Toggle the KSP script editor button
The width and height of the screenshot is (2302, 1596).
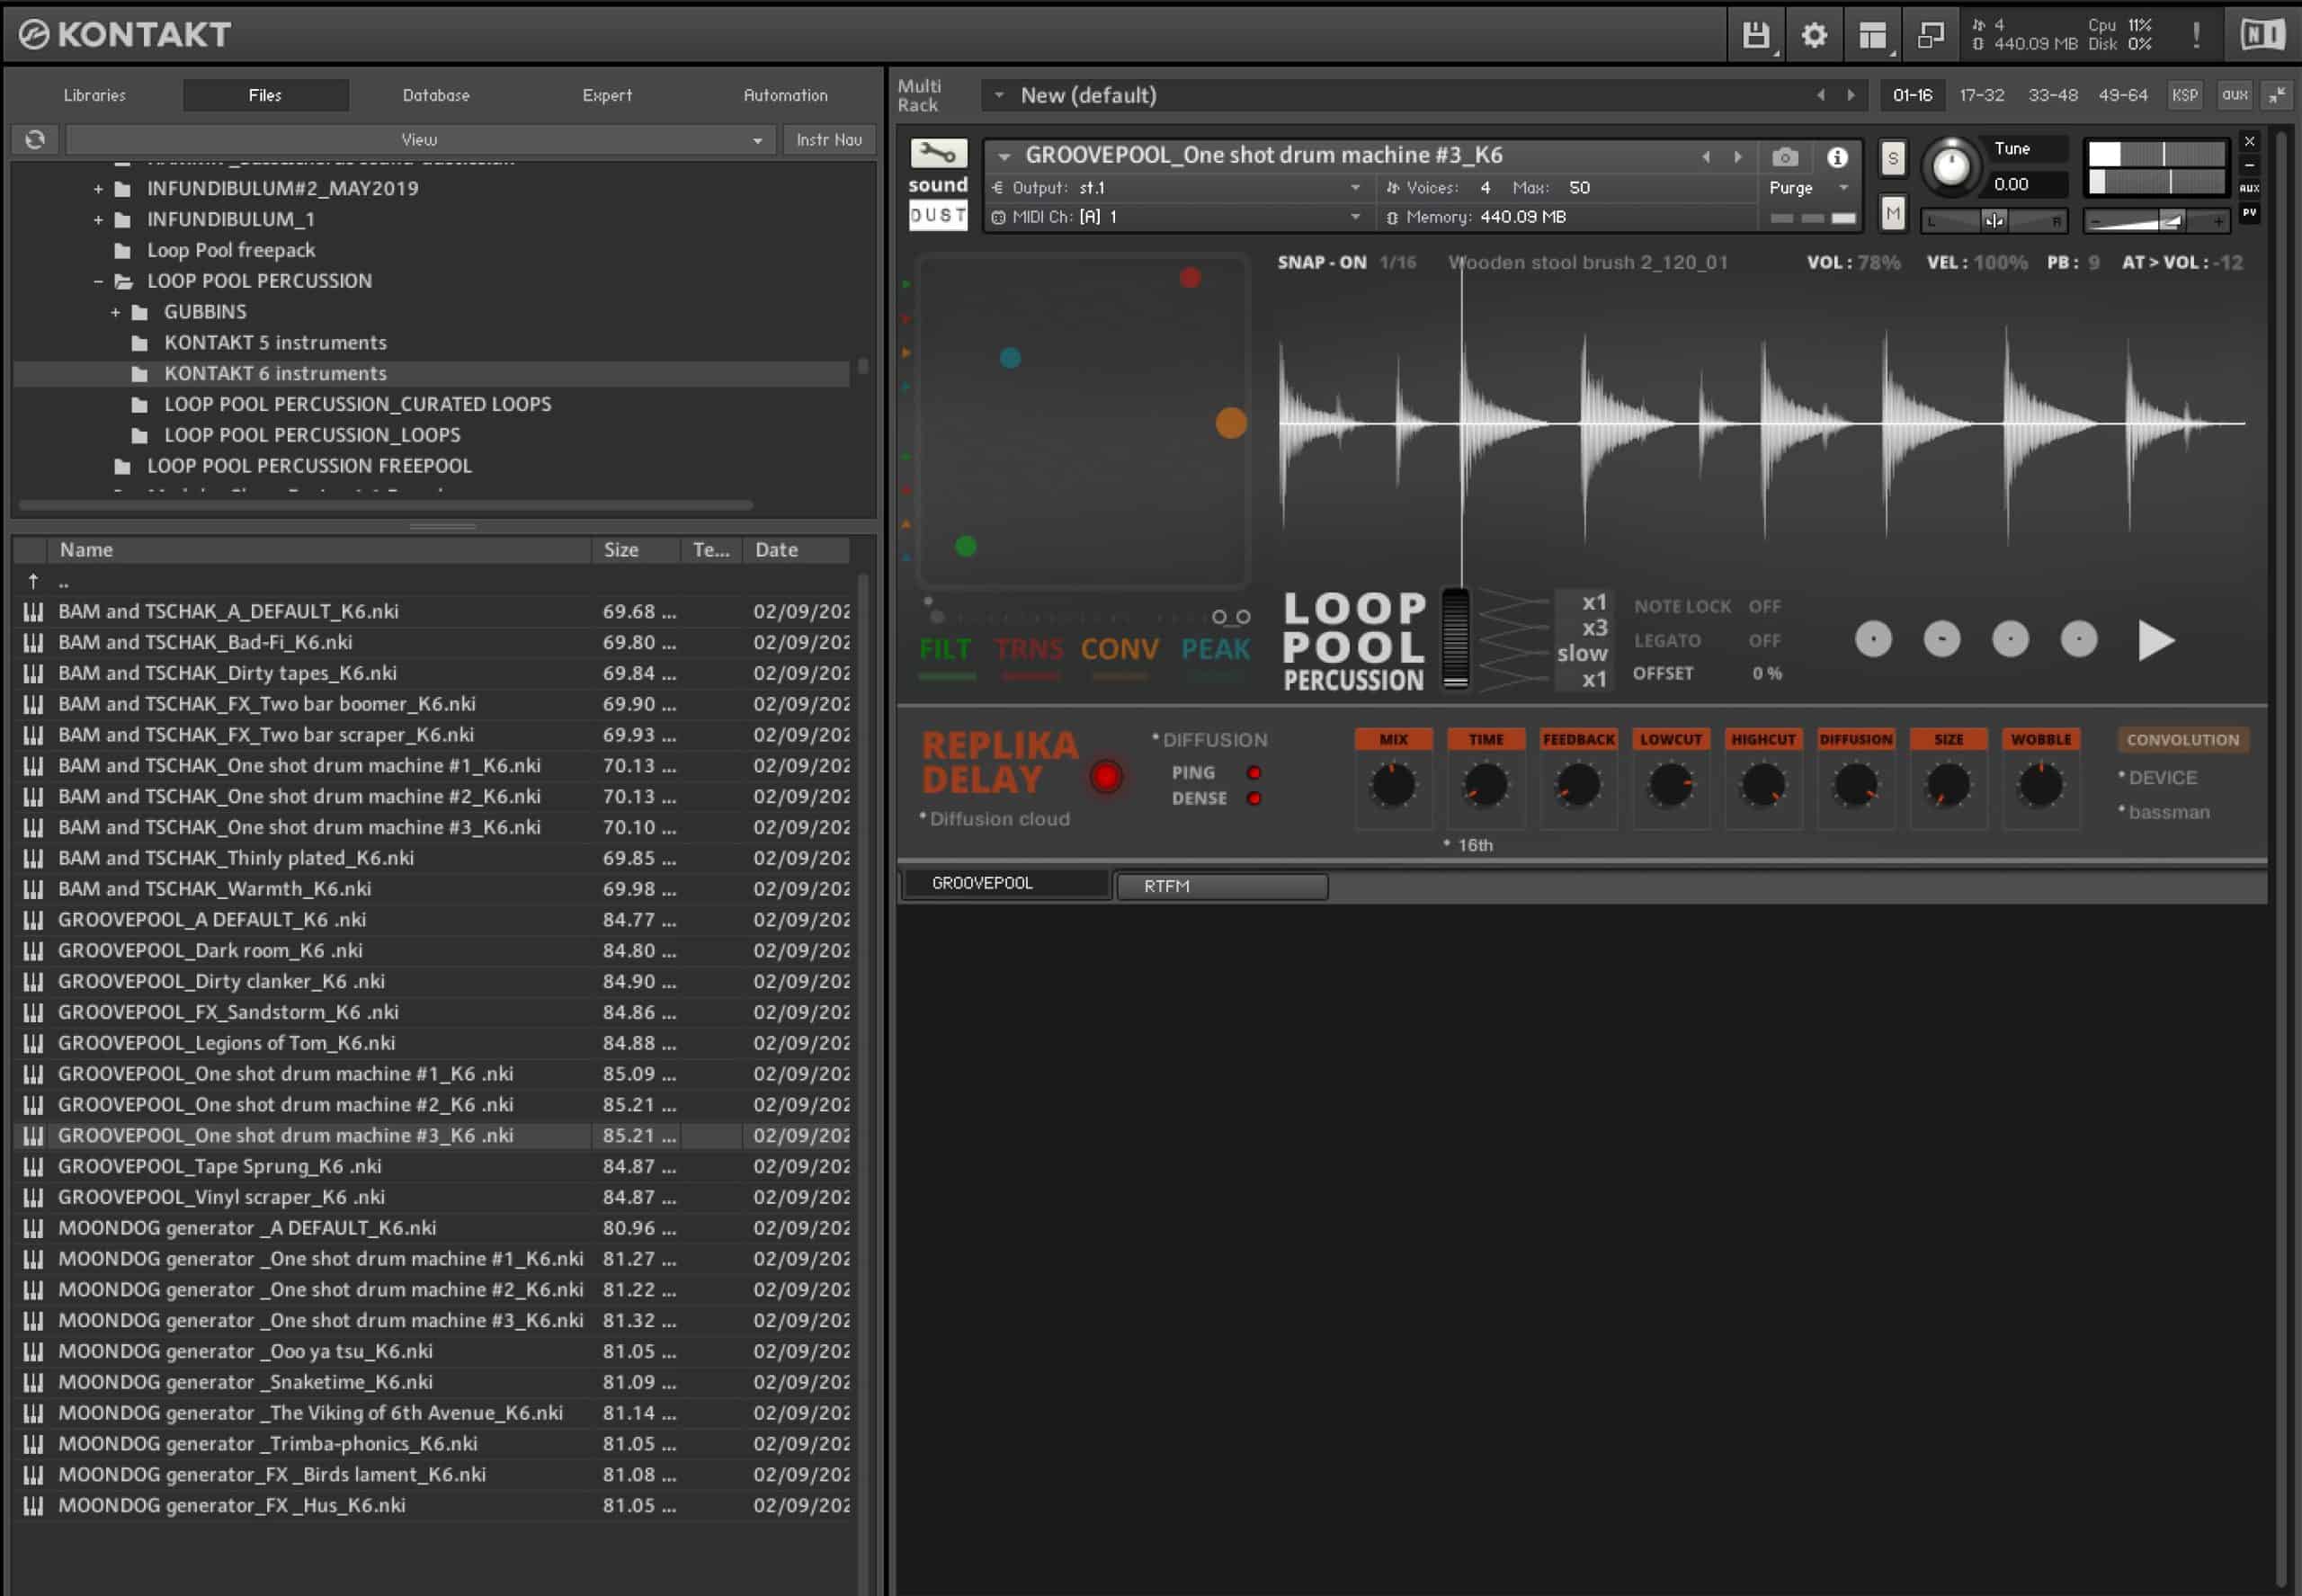[2184, 95]
